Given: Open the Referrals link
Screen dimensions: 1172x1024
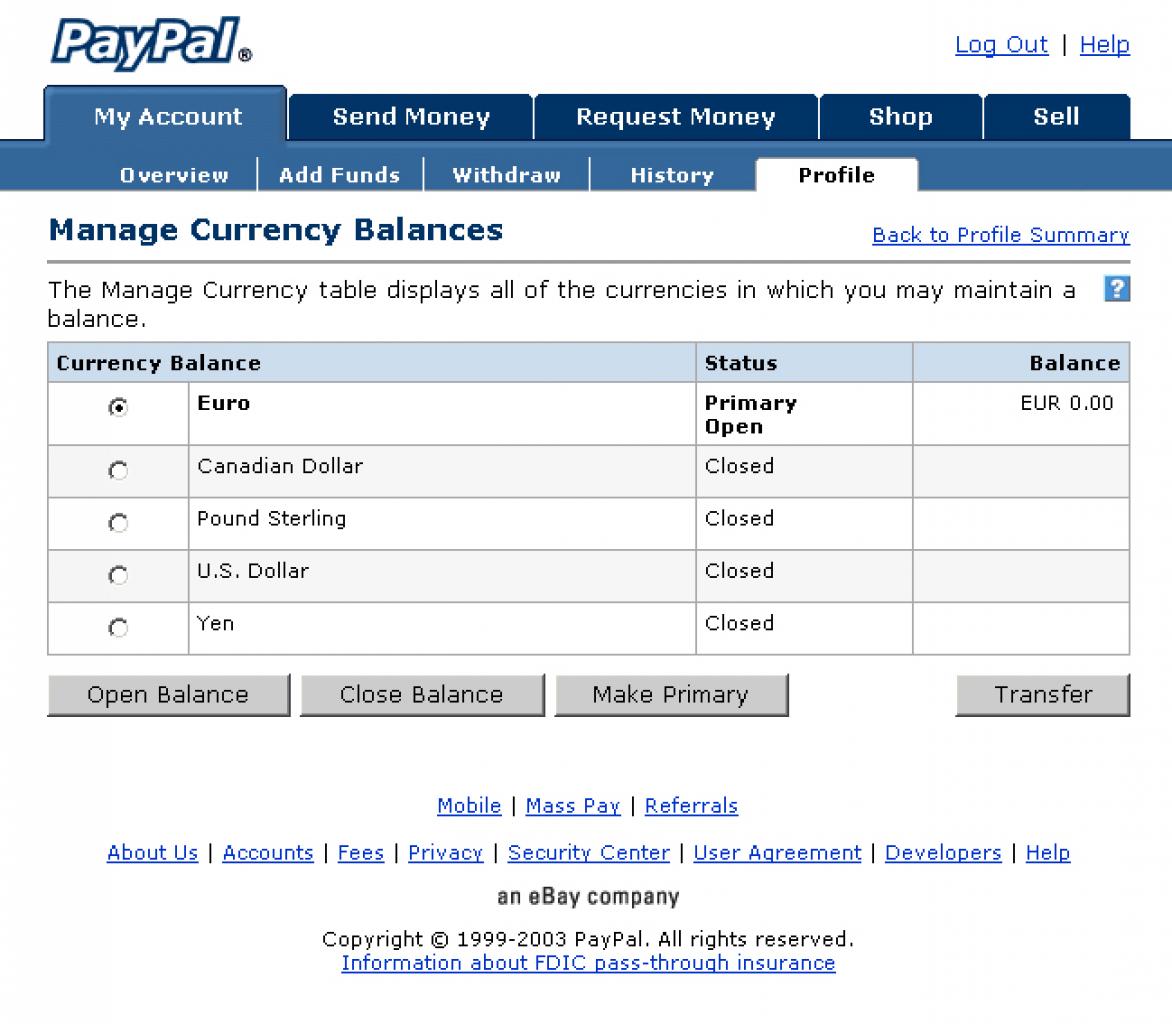Looking at the screenshot, I should (x=691, y=806).
